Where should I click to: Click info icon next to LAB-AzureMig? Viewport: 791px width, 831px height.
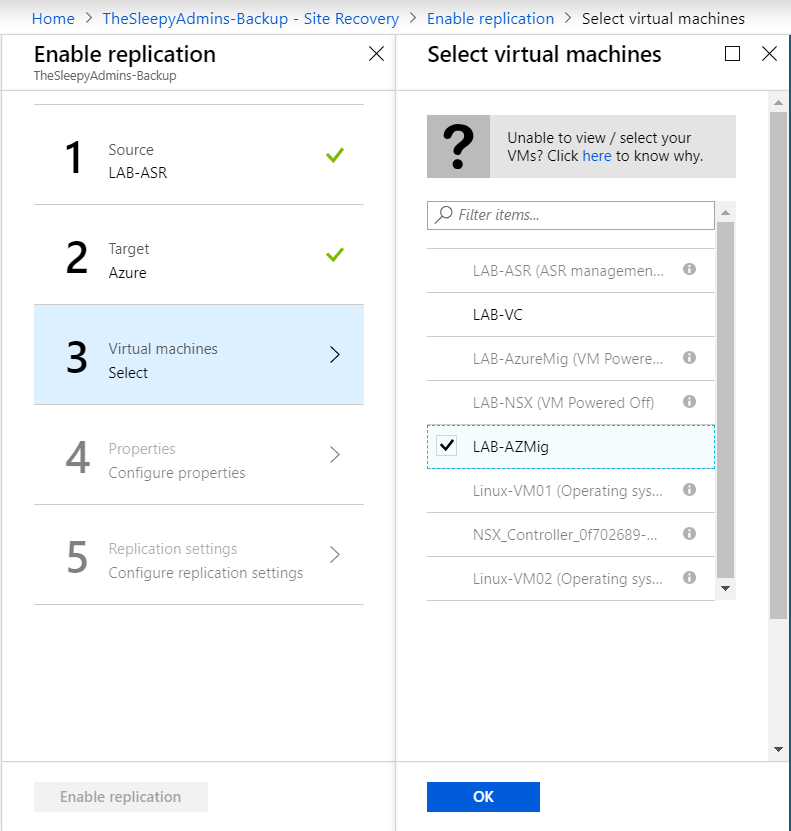click(689, 358)
